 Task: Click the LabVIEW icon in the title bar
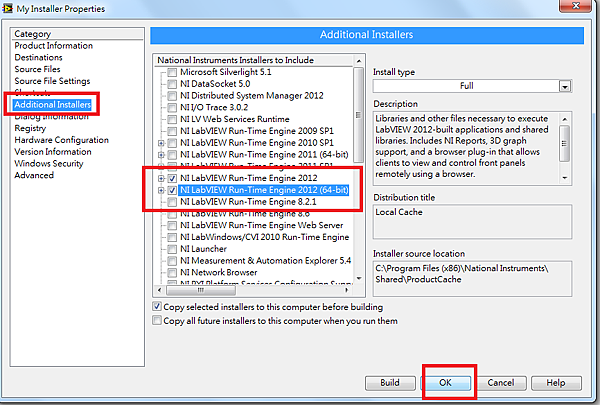[7, 8]
